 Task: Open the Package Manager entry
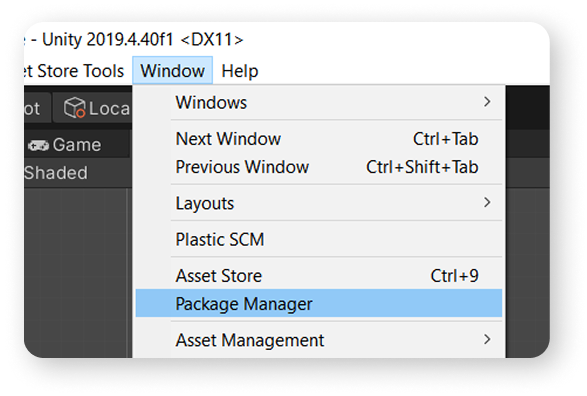click(x=319, y=304)
